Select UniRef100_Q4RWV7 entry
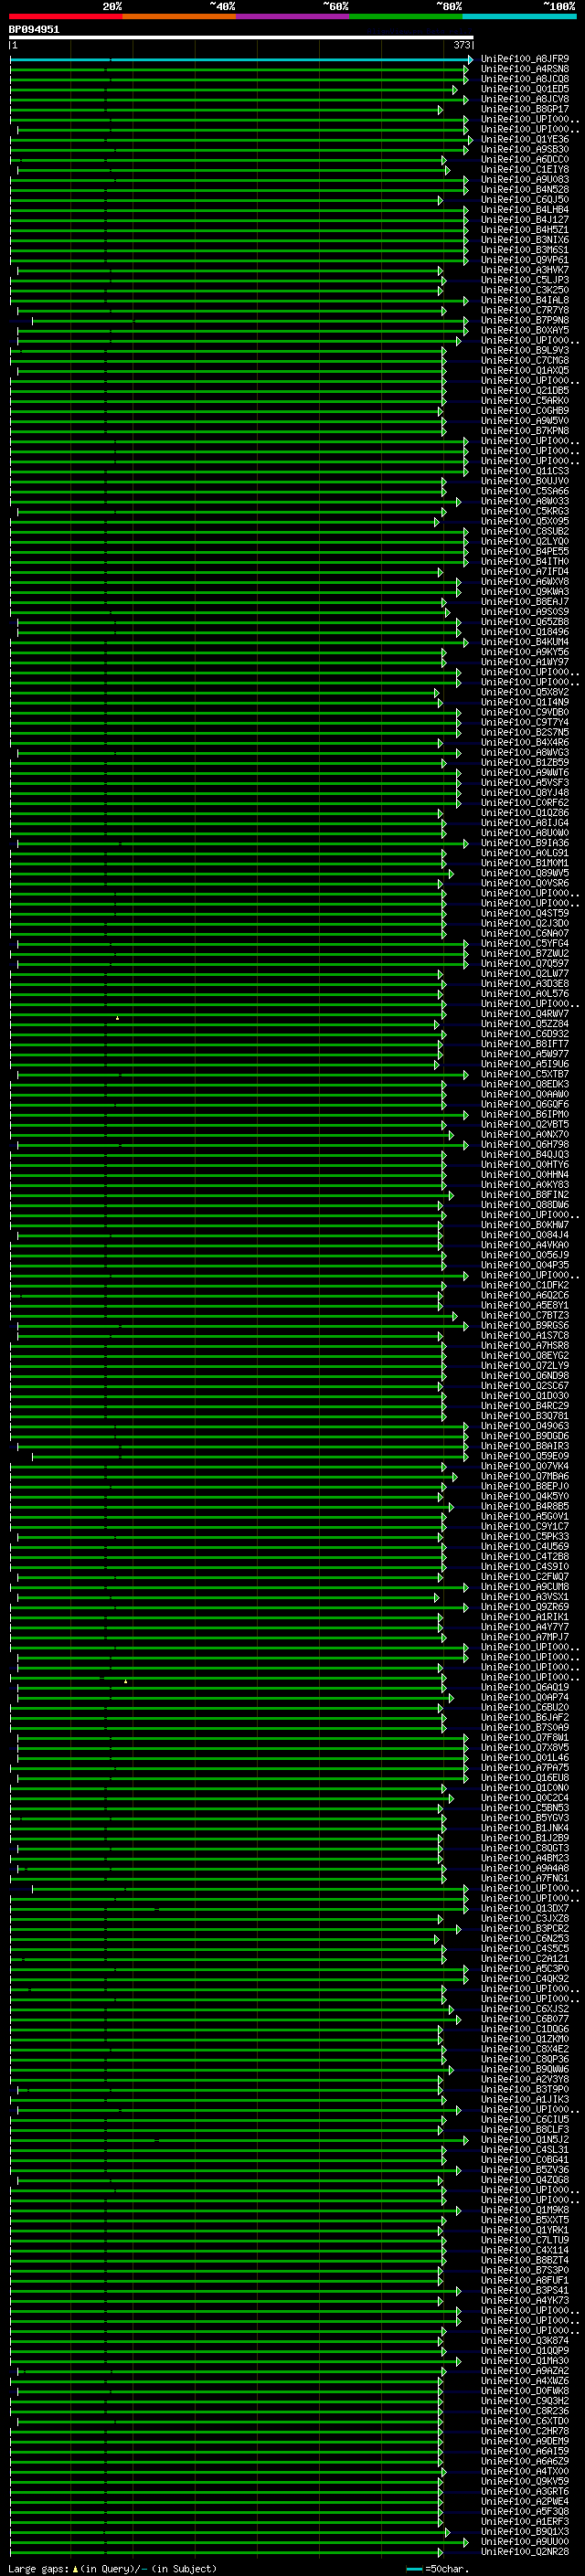585x2576 pixels. point(524,1014)
